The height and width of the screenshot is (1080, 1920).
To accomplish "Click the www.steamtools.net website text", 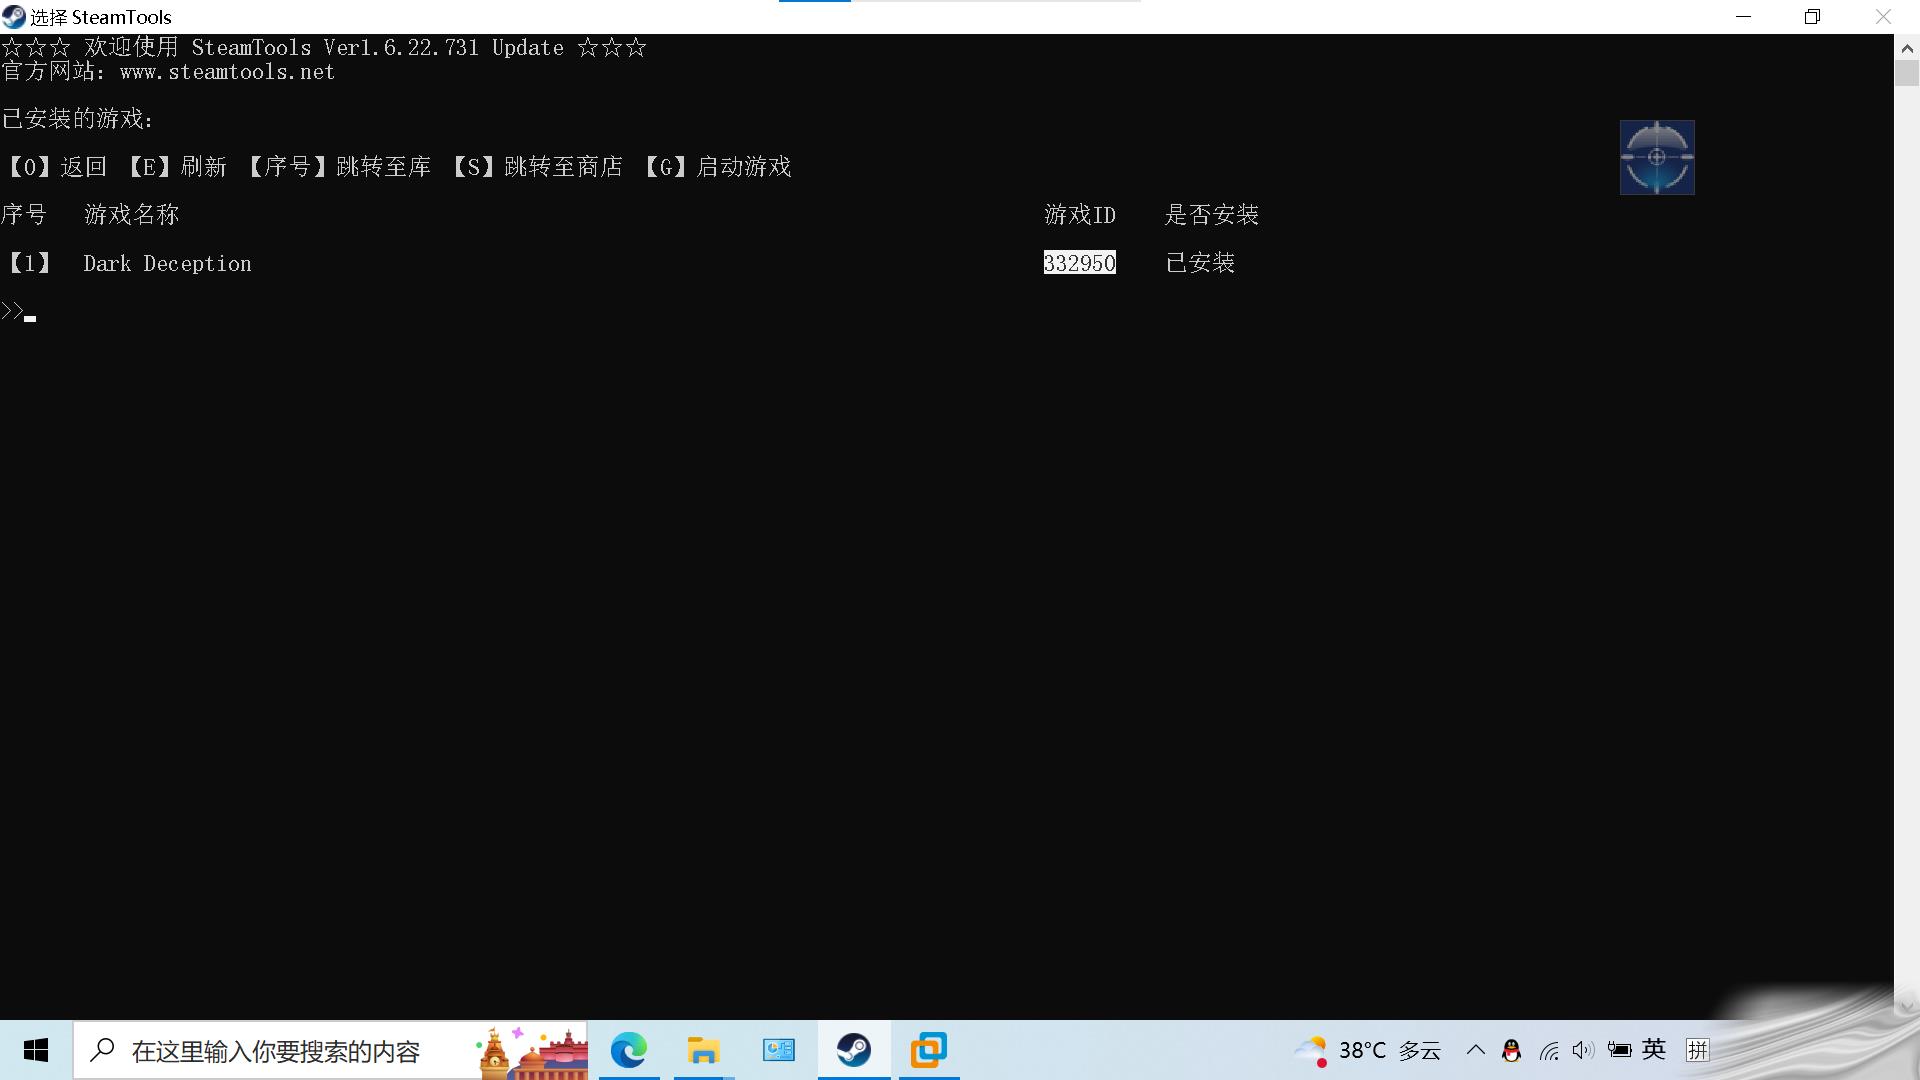I will [x=227, y=72].
